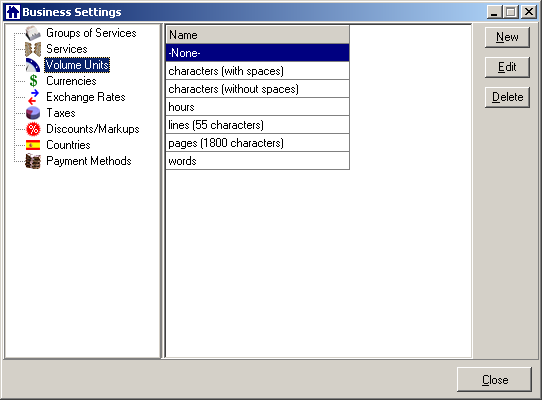Click the Exchange Rates arrows icon

[x=33, y=97]
